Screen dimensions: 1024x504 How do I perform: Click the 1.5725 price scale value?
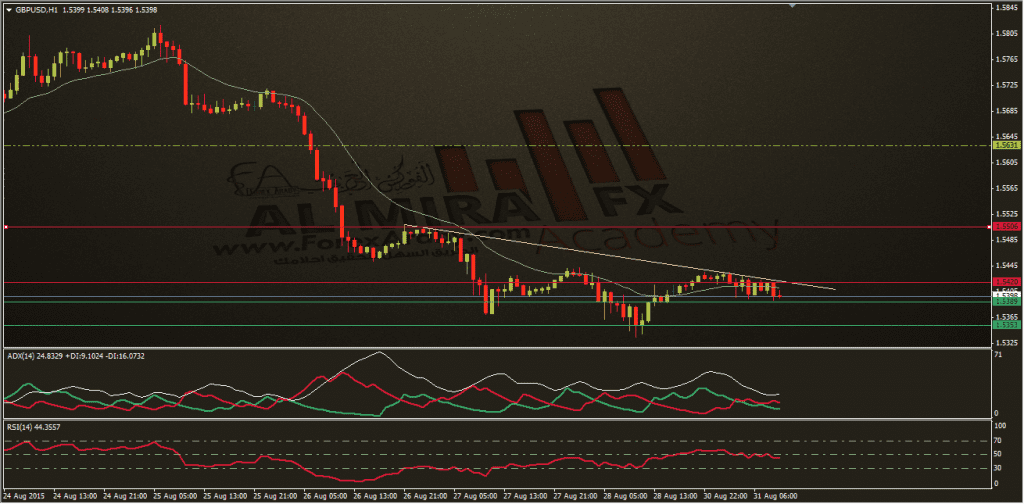(x=1006, y=85)
